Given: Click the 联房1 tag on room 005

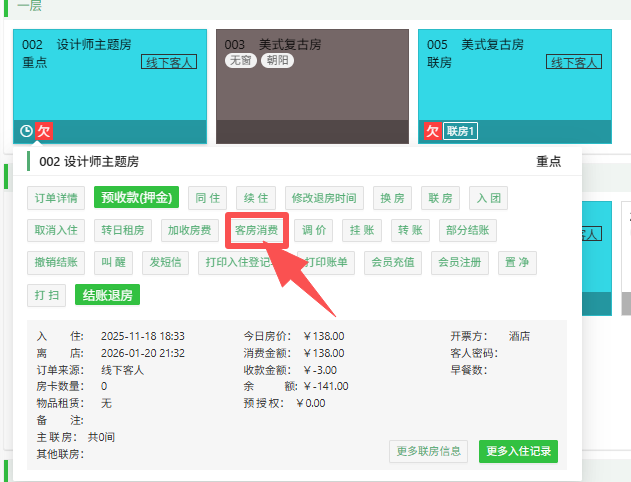Looking at the screenshot, I should [x=460, y=131].
